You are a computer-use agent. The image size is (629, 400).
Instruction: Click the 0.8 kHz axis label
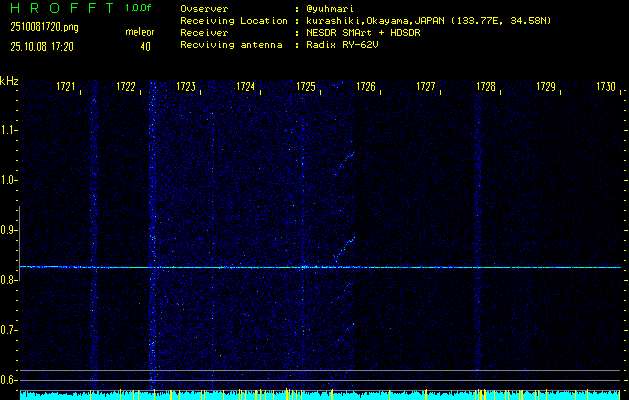[x=7, y=280]
